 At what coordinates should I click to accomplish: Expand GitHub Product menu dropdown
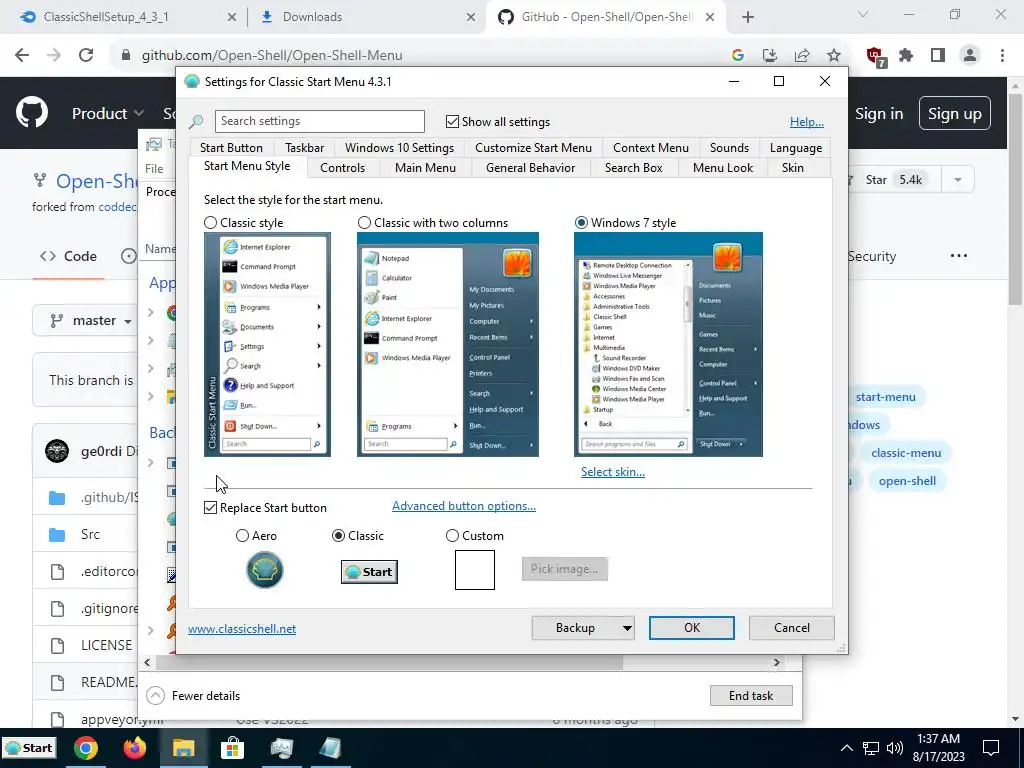108,114
